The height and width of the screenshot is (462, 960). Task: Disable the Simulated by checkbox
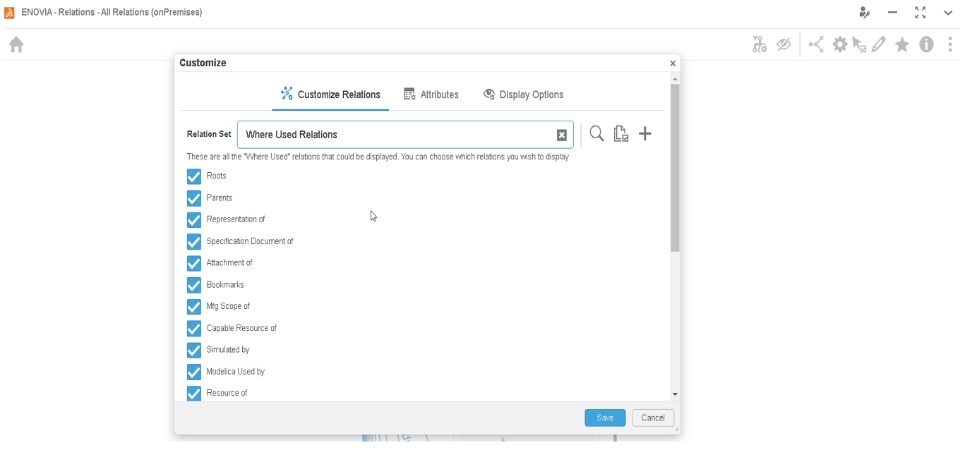(194, 350)
